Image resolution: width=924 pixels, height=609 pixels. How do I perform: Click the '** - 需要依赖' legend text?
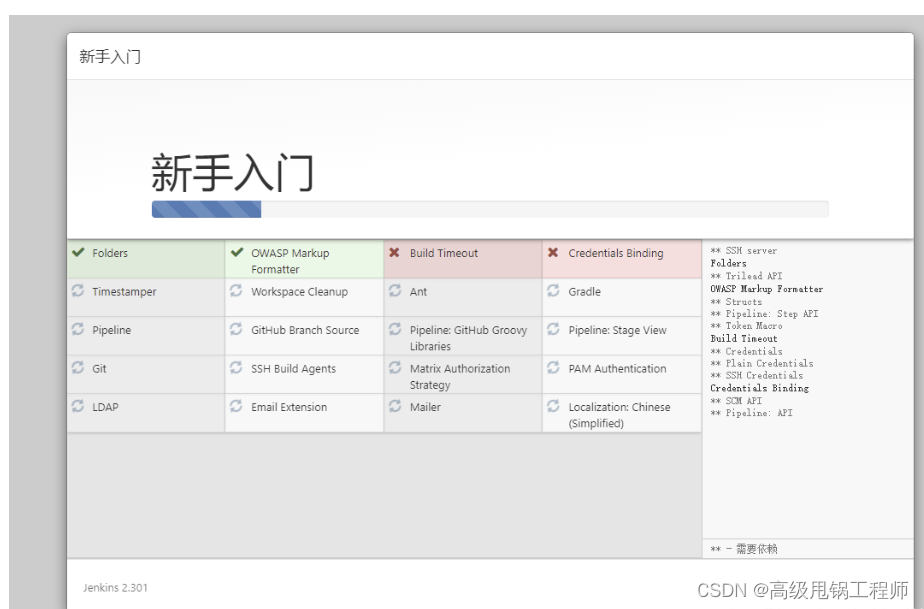coord(744,549)
